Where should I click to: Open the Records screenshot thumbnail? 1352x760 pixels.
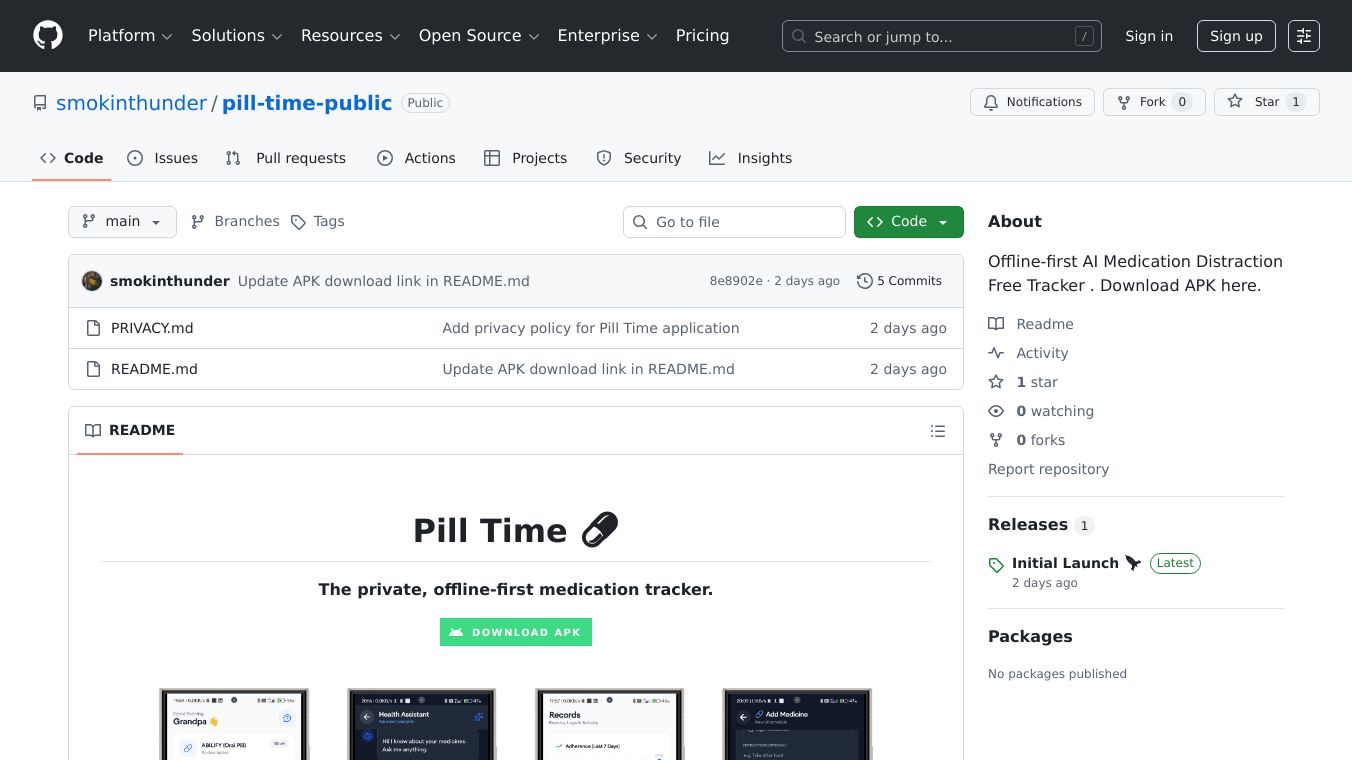tap(610, 724)
